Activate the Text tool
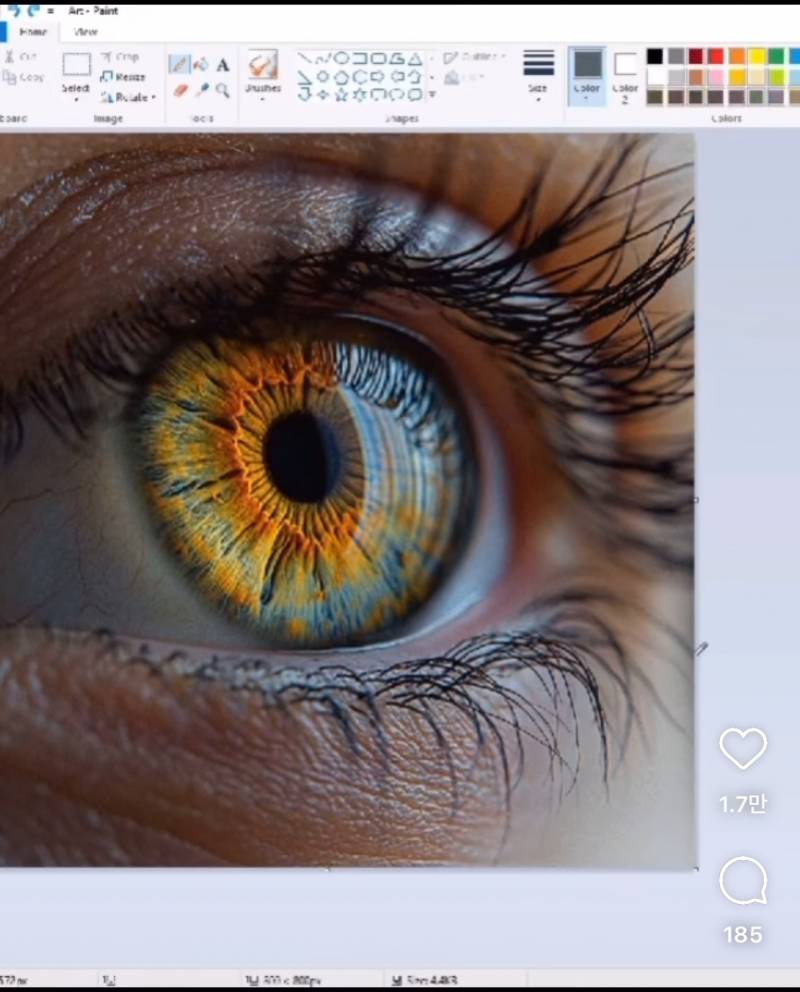The image size is (800, 992). (223, 65)
